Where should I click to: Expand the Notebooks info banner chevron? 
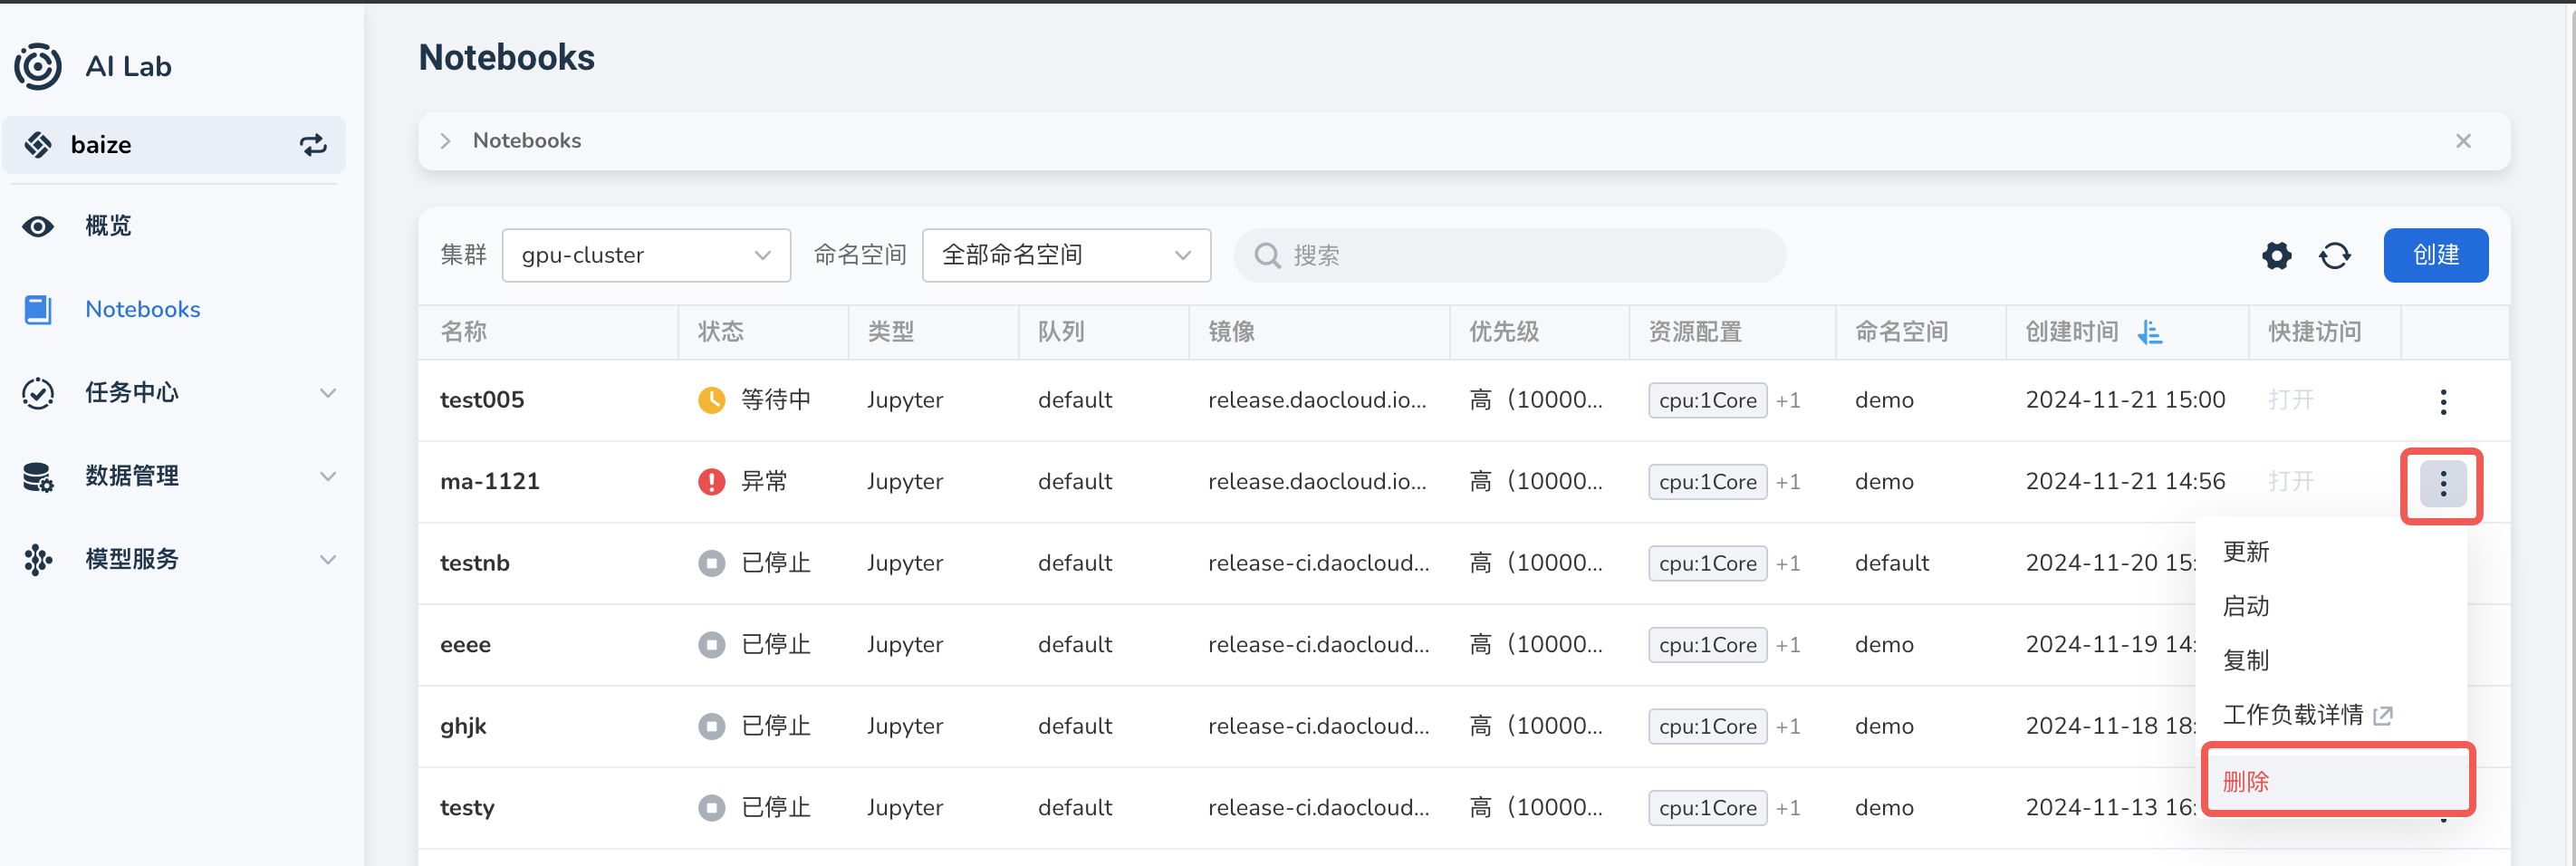[x=445, y=141]
